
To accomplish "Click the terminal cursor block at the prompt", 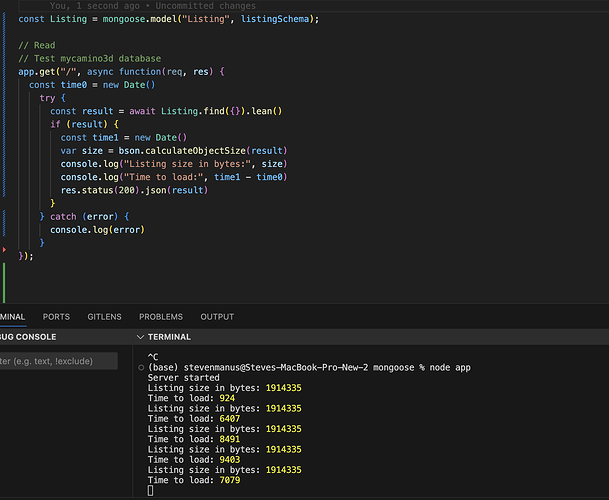I will [151, 490].
